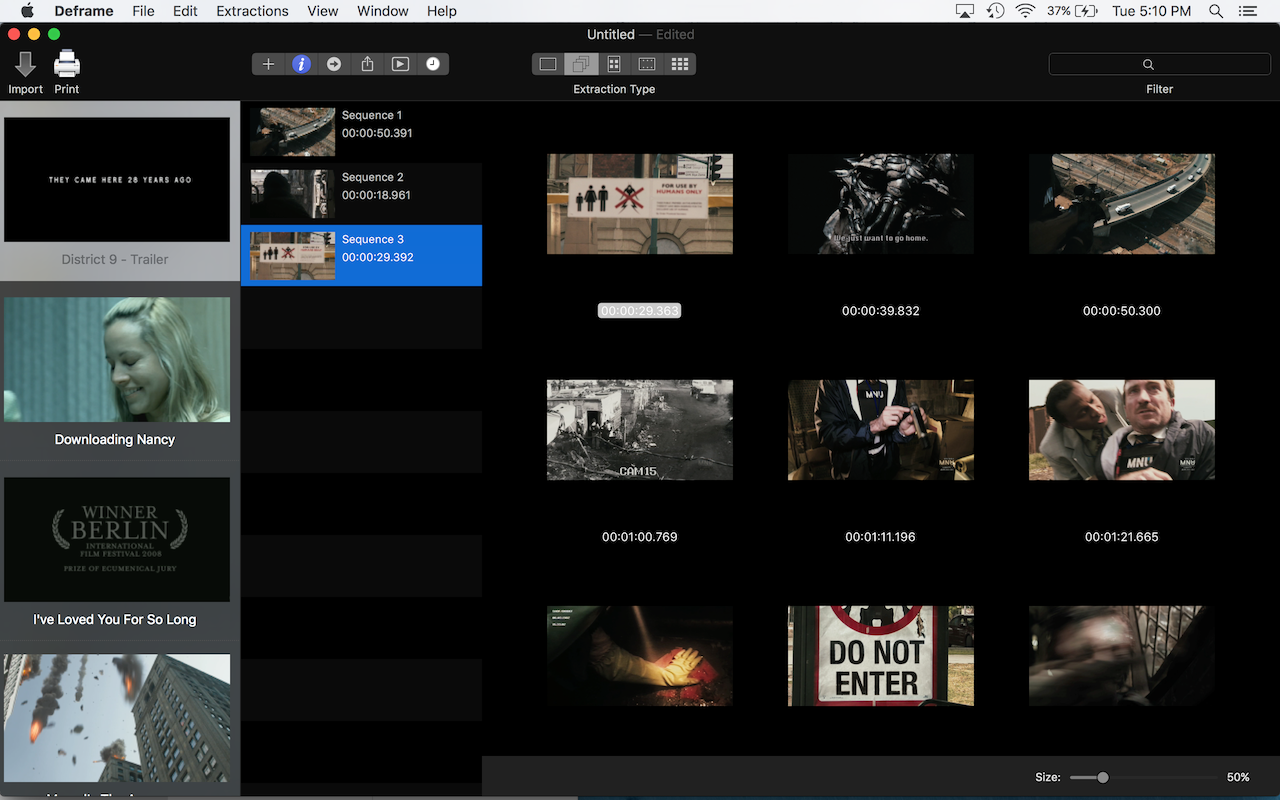Click the alien frame at 00:00:39.832
Image resolution: width=1280 pixels, height=800 pixels.
coord(881,204)
